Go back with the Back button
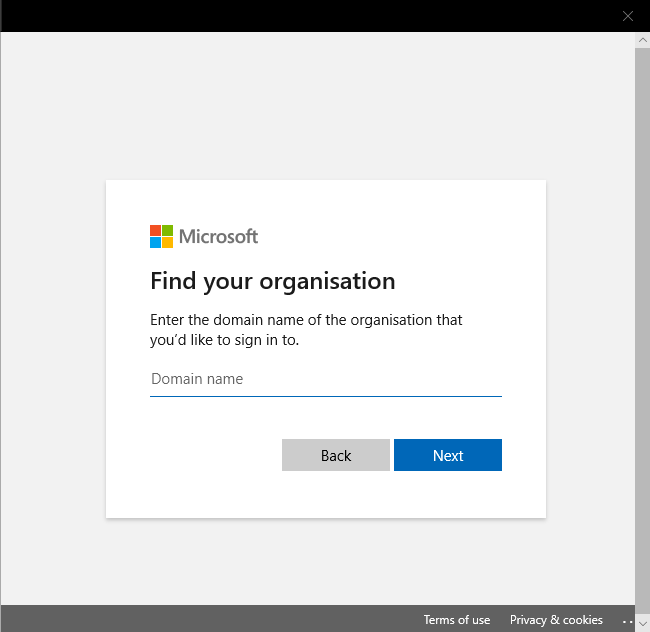650x632 pixels. (336, 455)
